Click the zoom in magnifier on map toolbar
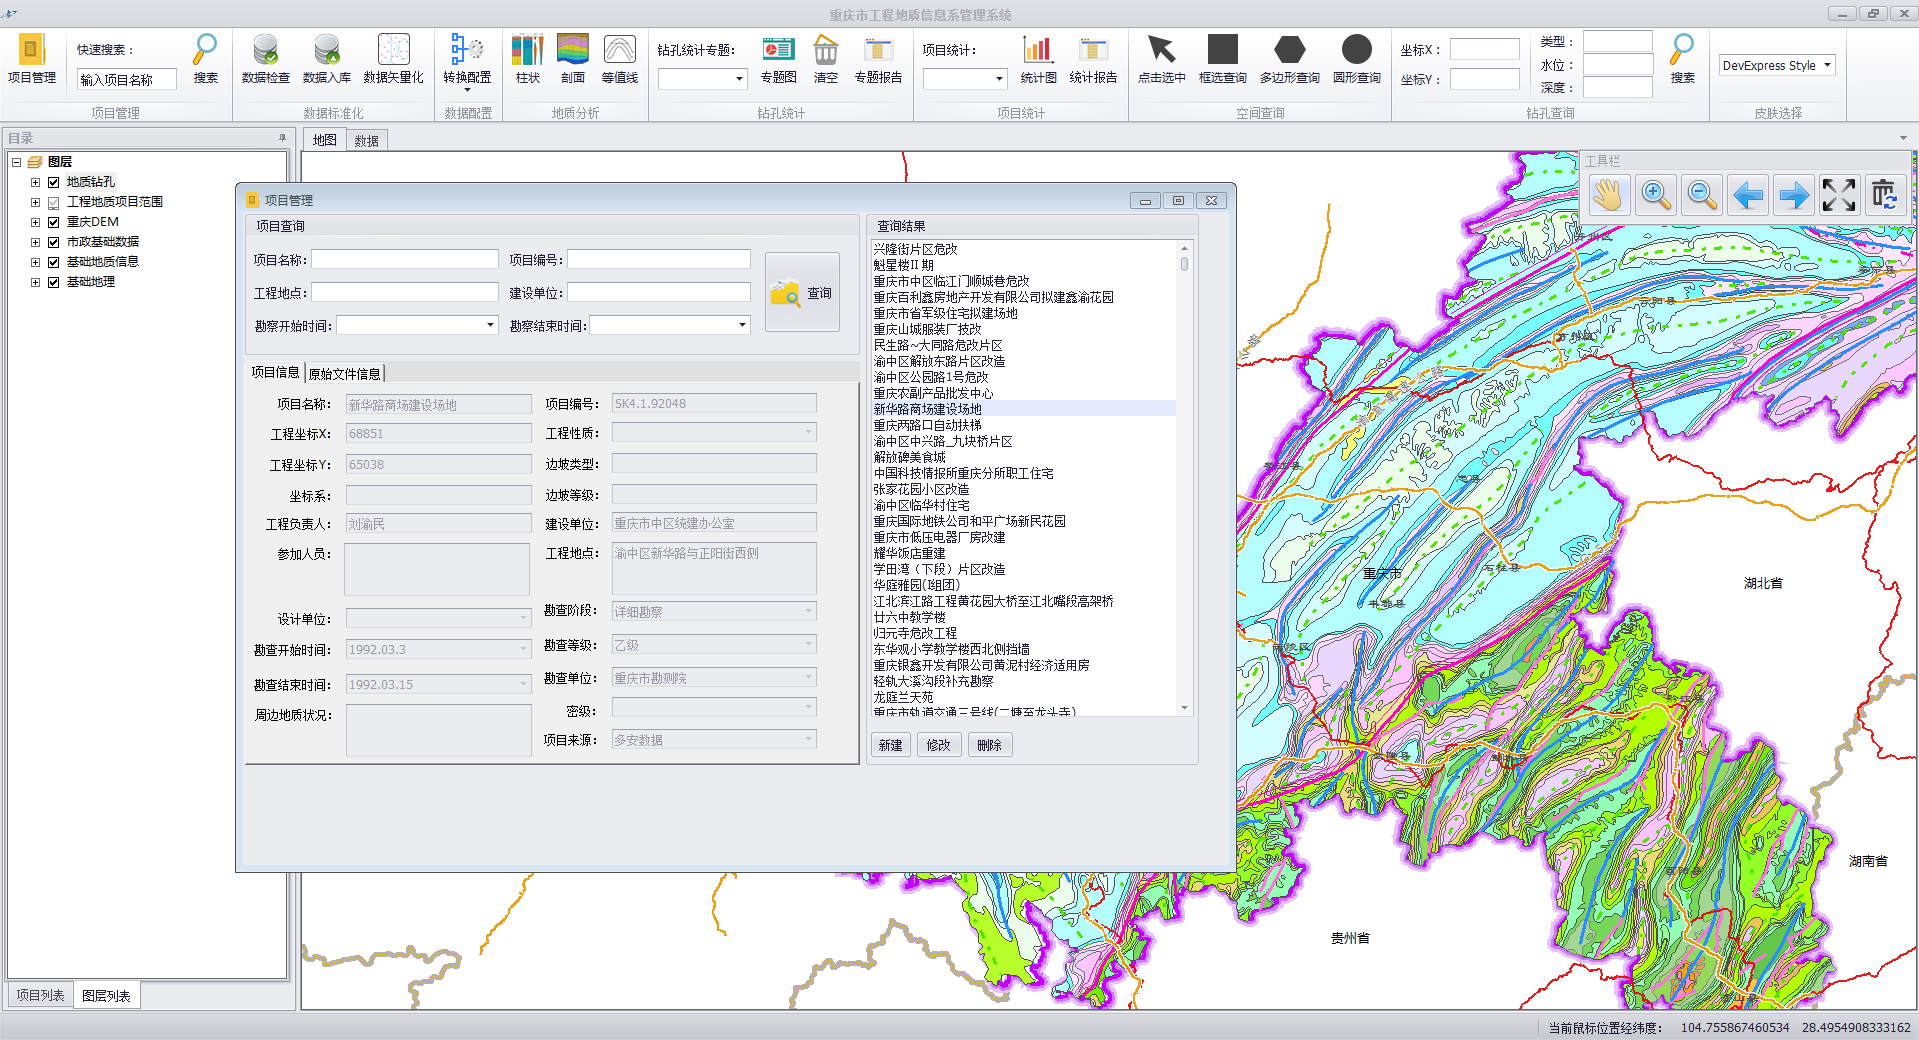This screenshot has height=1040, width=1919. coord(1655,195)
